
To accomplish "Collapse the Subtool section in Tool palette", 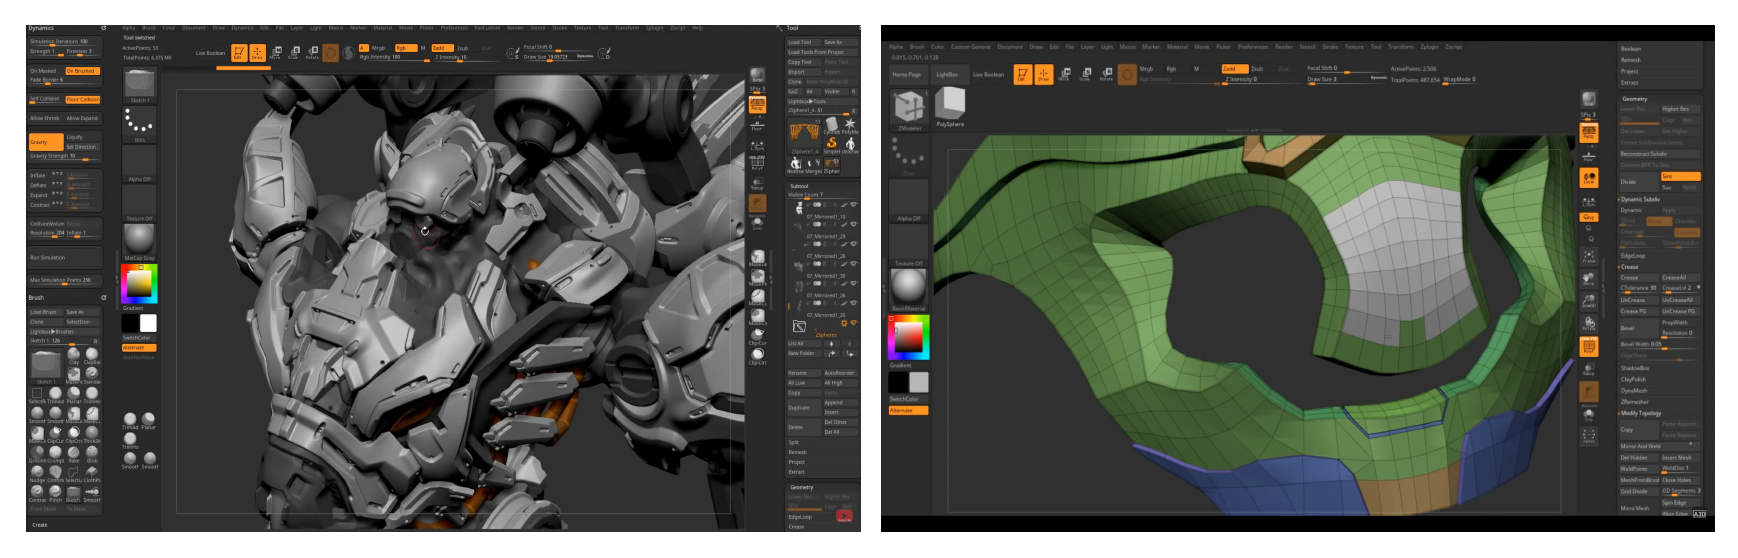I will pyautogui.click(x=800, y=186).
